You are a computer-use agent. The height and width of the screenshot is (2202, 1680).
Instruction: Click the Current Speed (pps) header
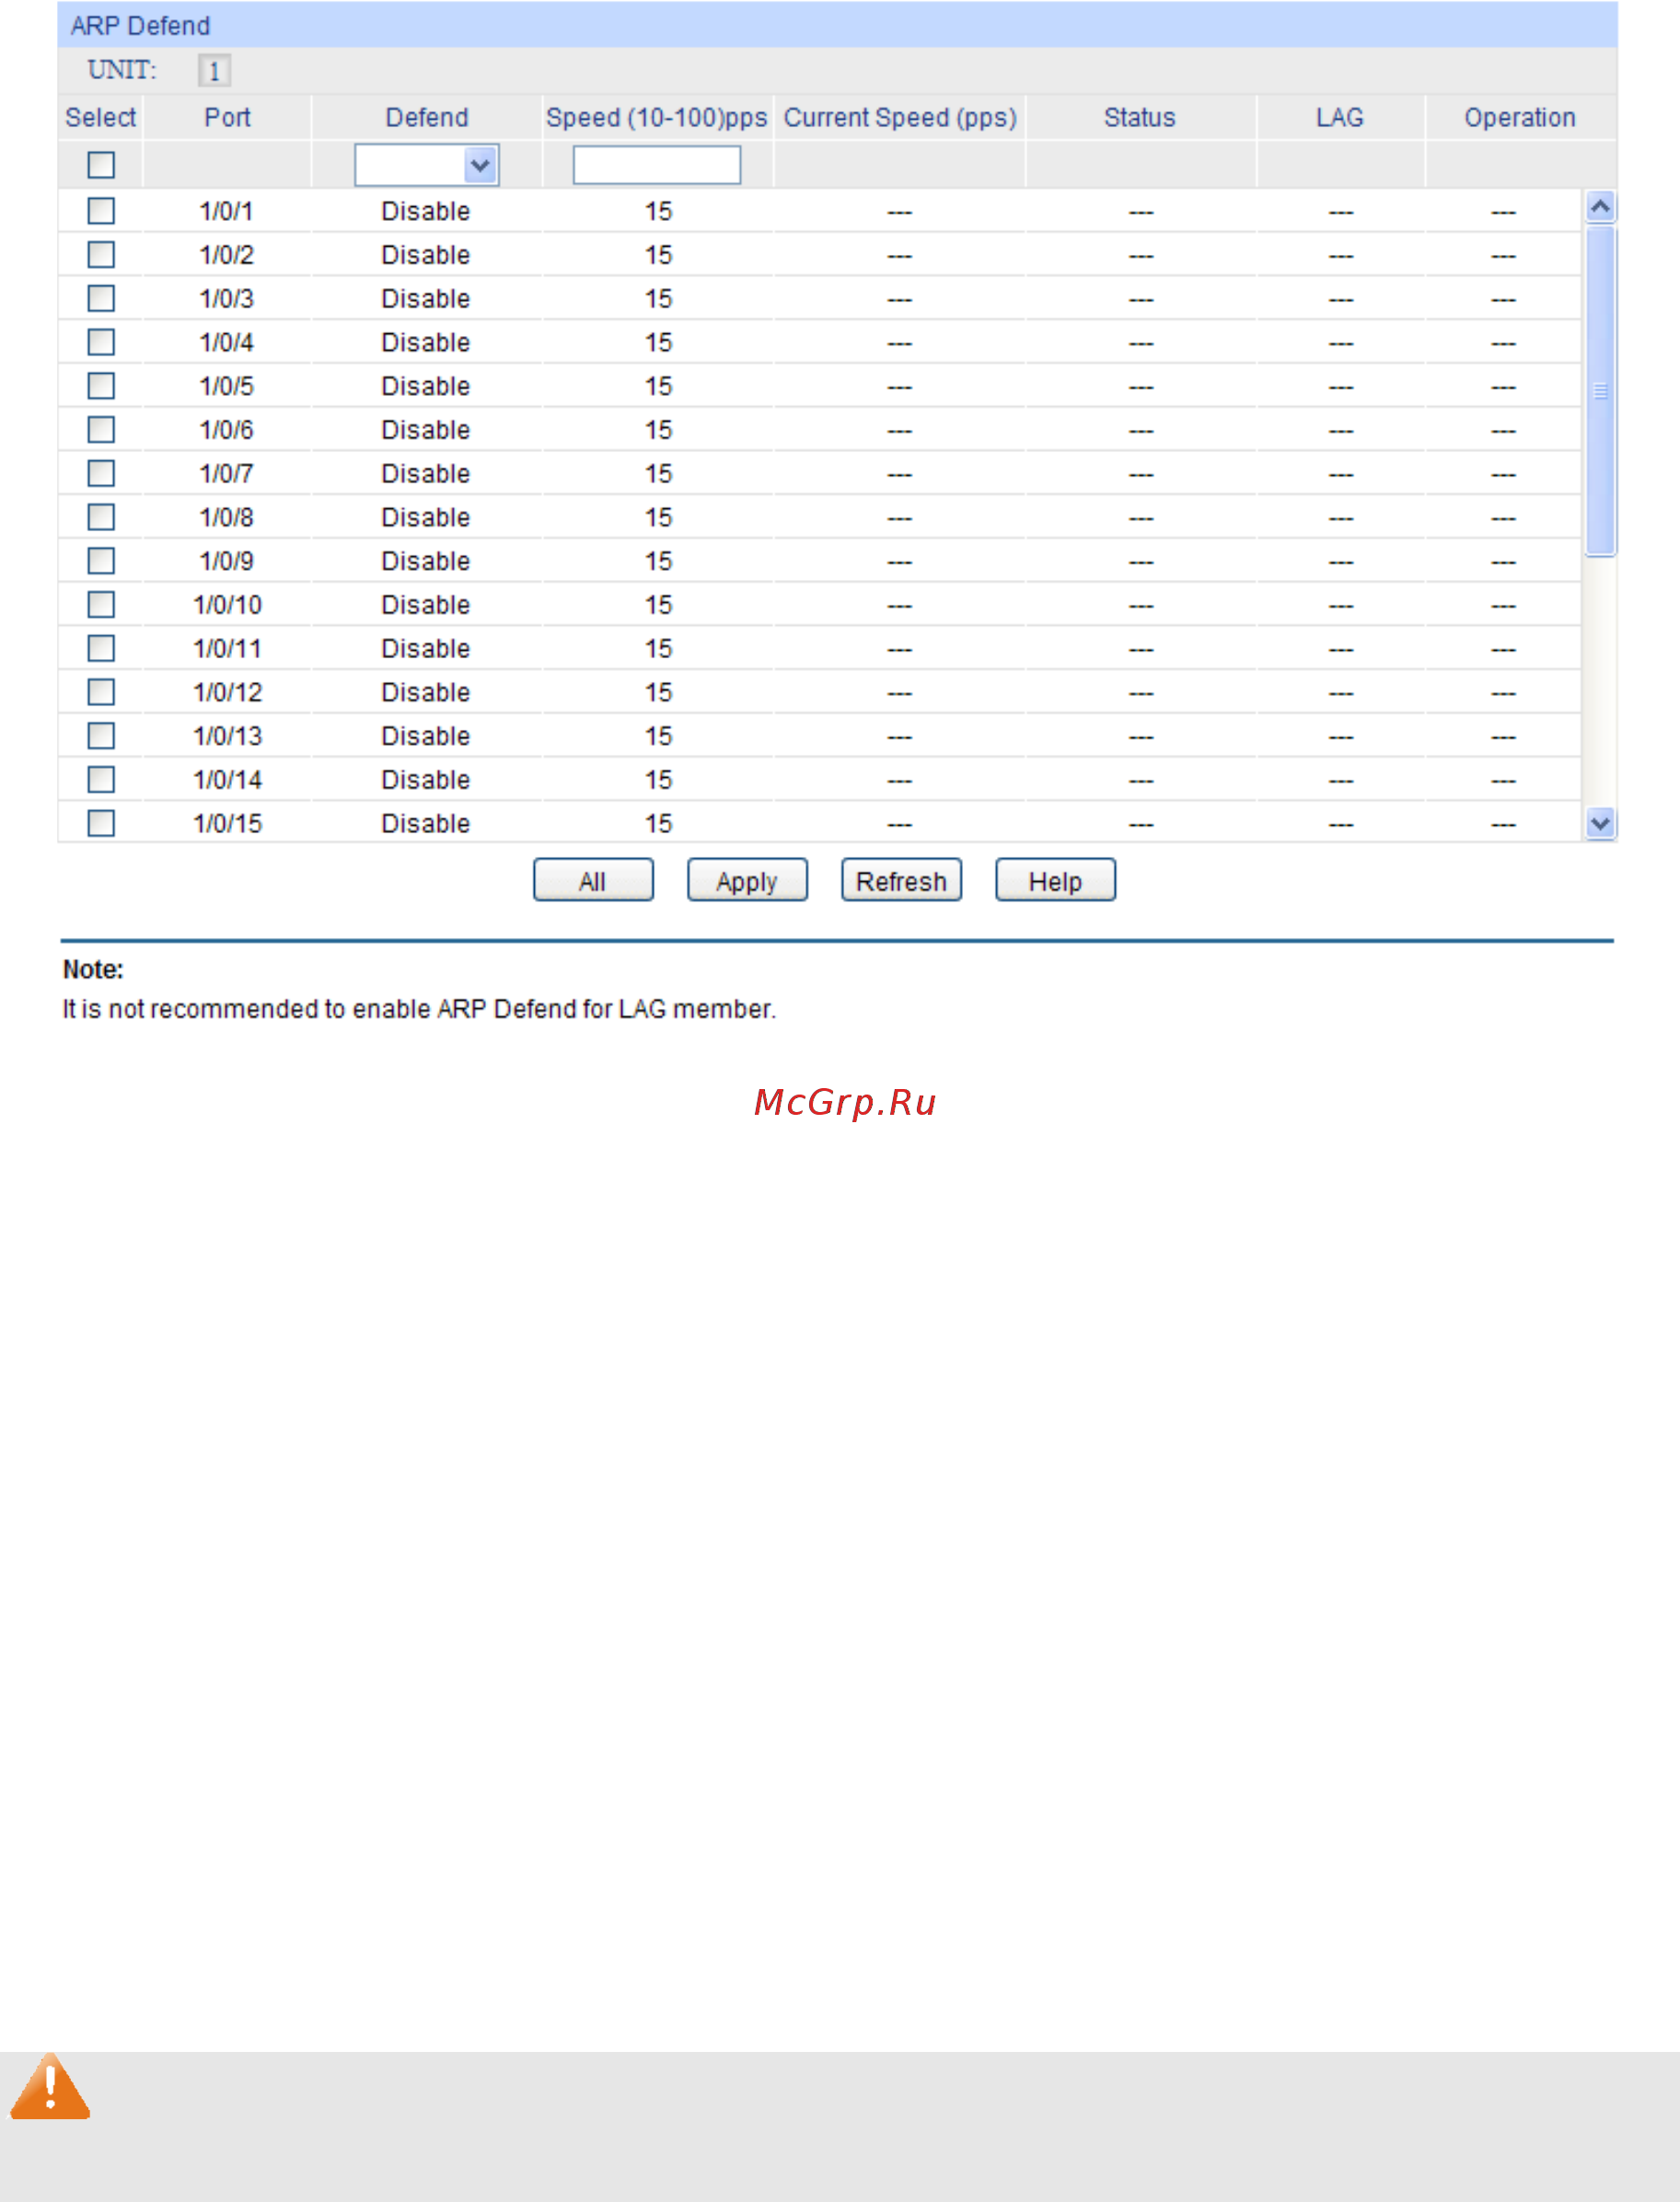(x=900, y=118)
